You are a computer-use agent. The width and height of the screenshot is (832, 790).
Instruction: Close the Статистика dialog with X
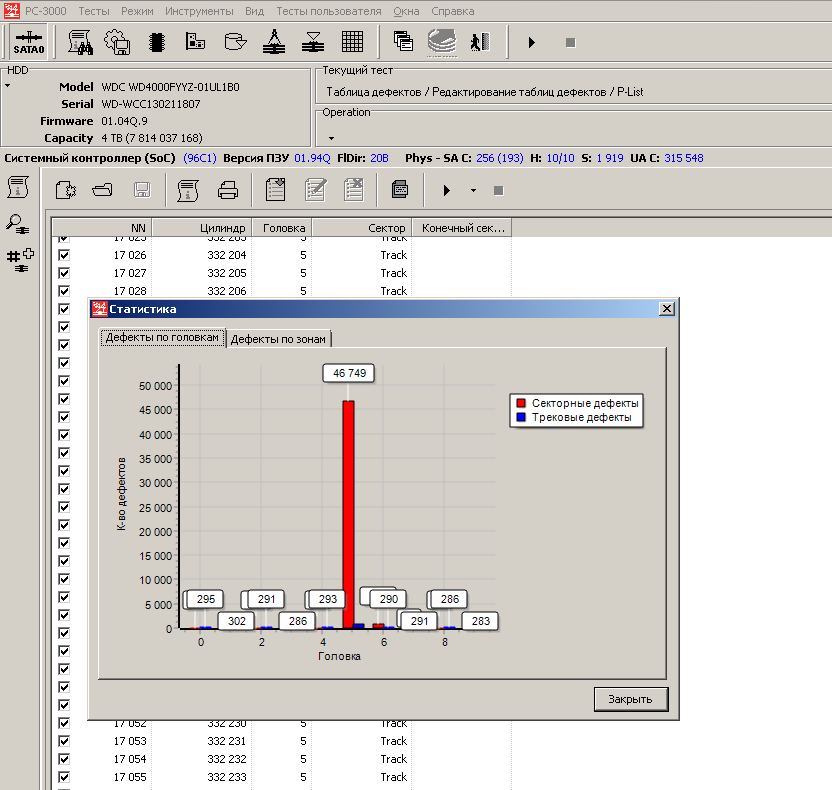point(666,309)
